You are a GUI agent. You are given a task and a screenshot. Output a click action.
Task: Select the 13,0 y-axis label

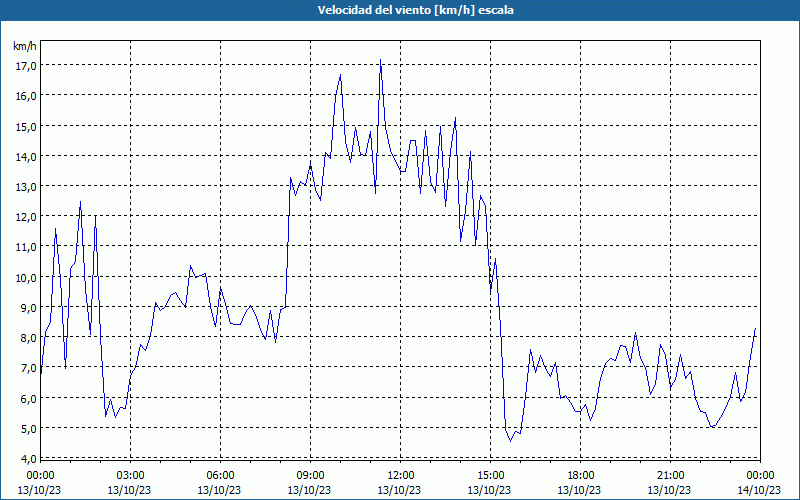(x=25, y=187)
